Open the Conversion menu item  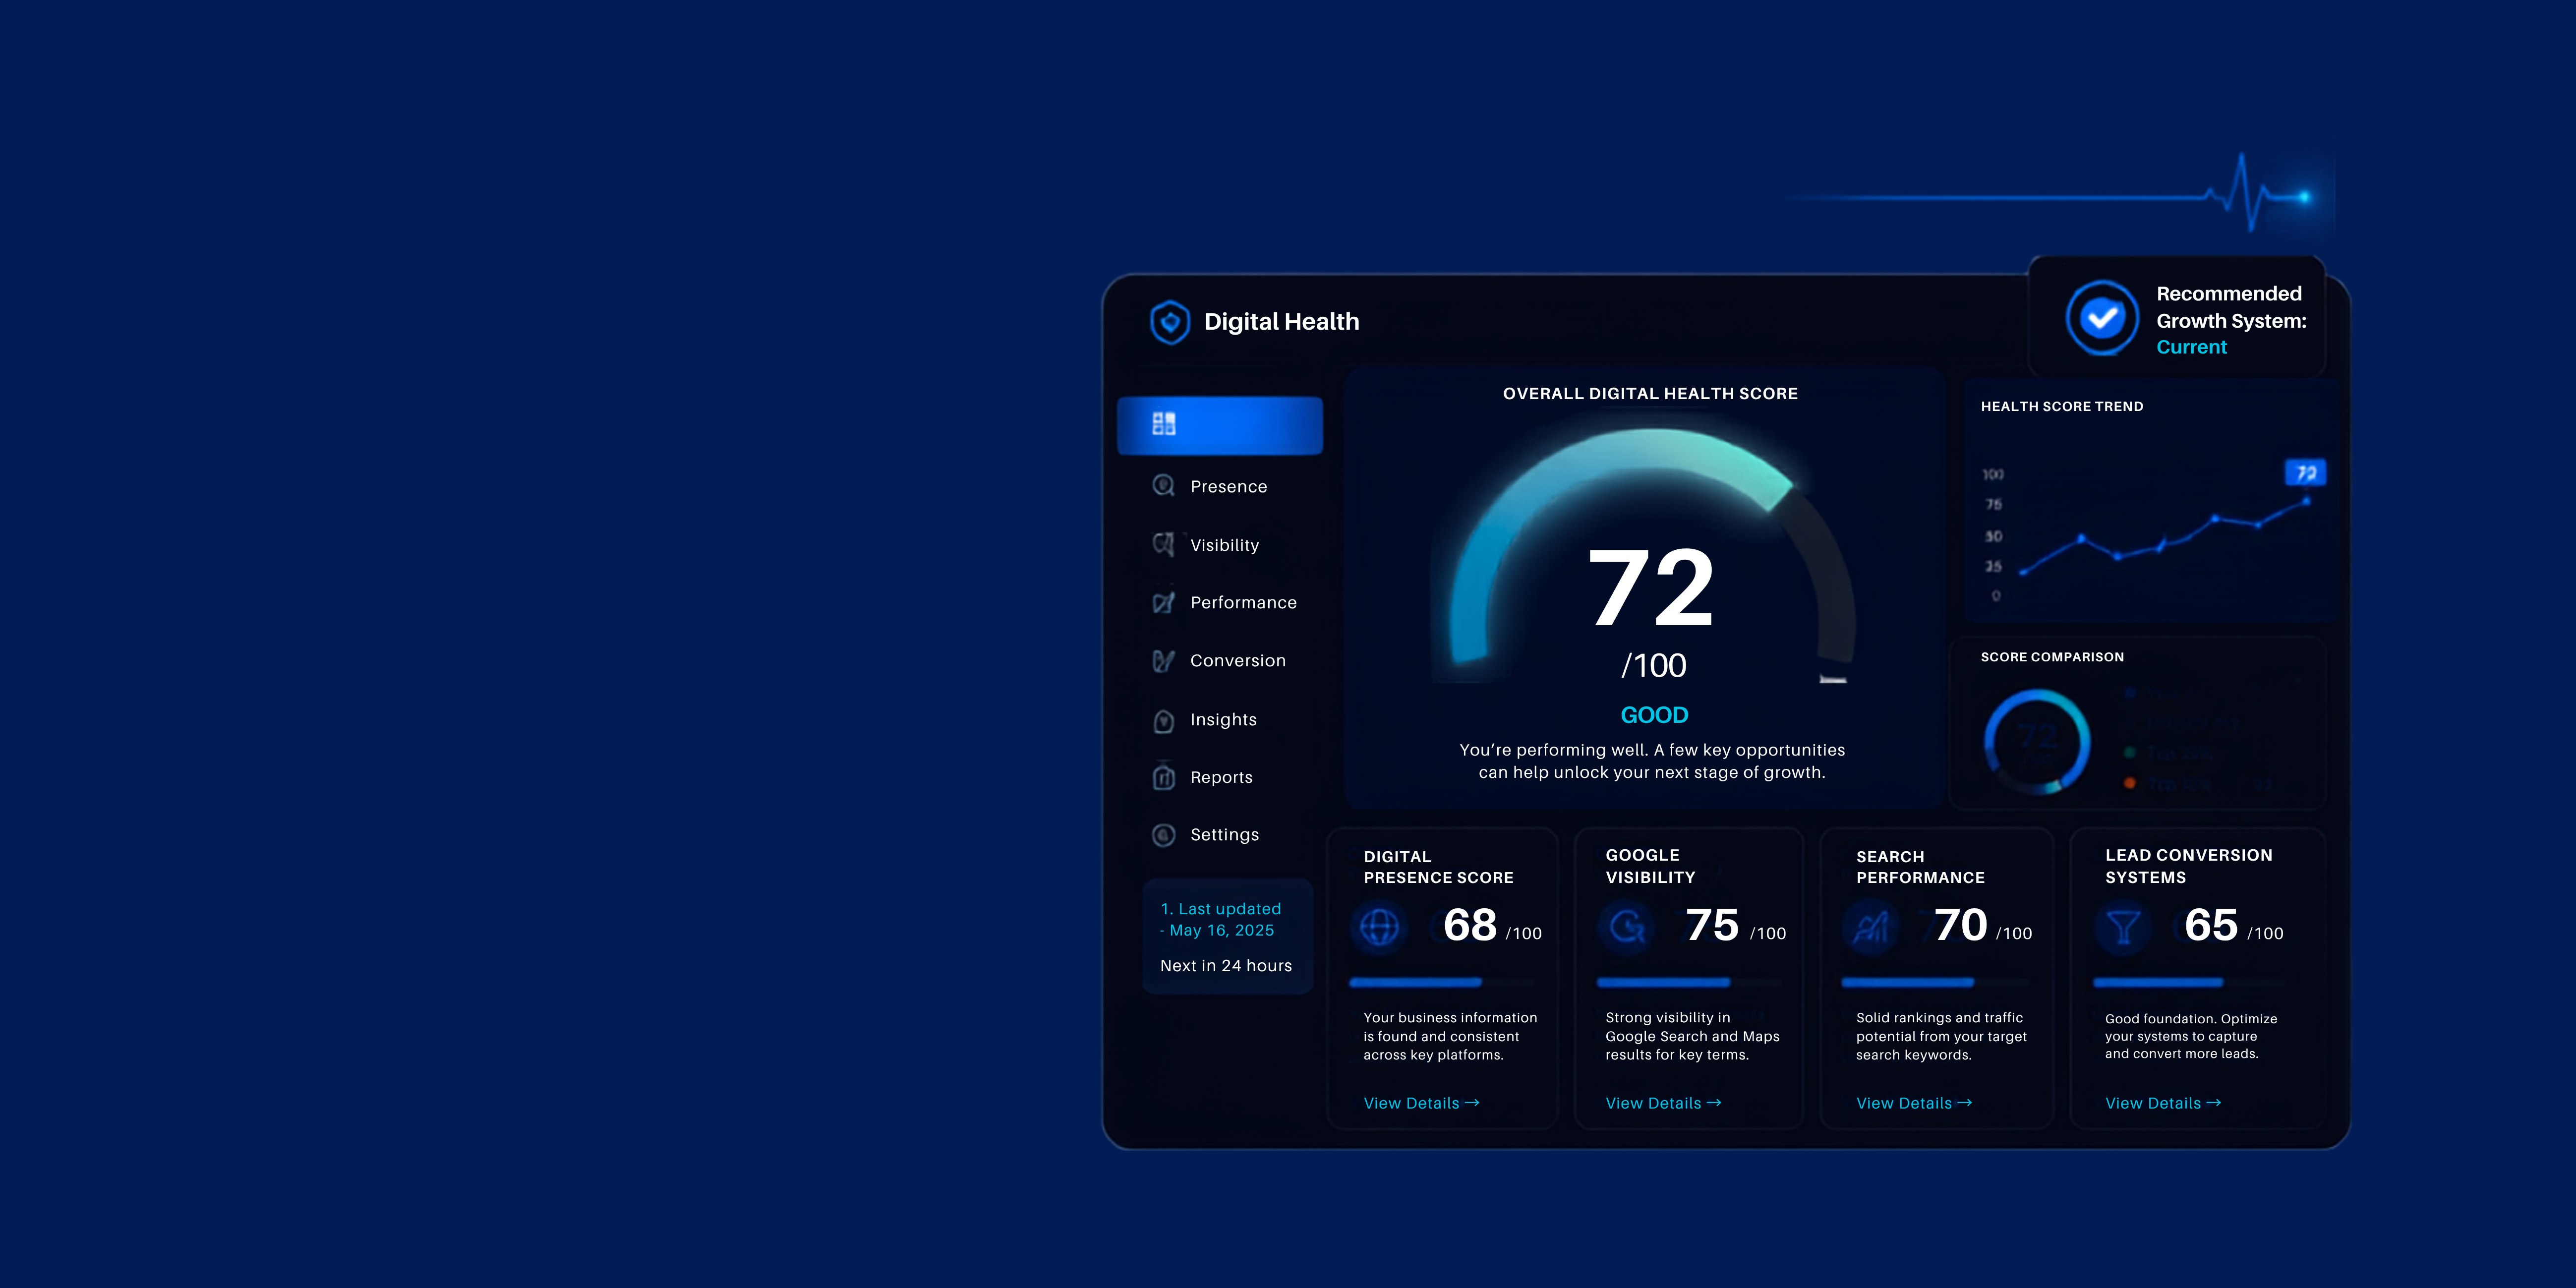pos(1238,661)
